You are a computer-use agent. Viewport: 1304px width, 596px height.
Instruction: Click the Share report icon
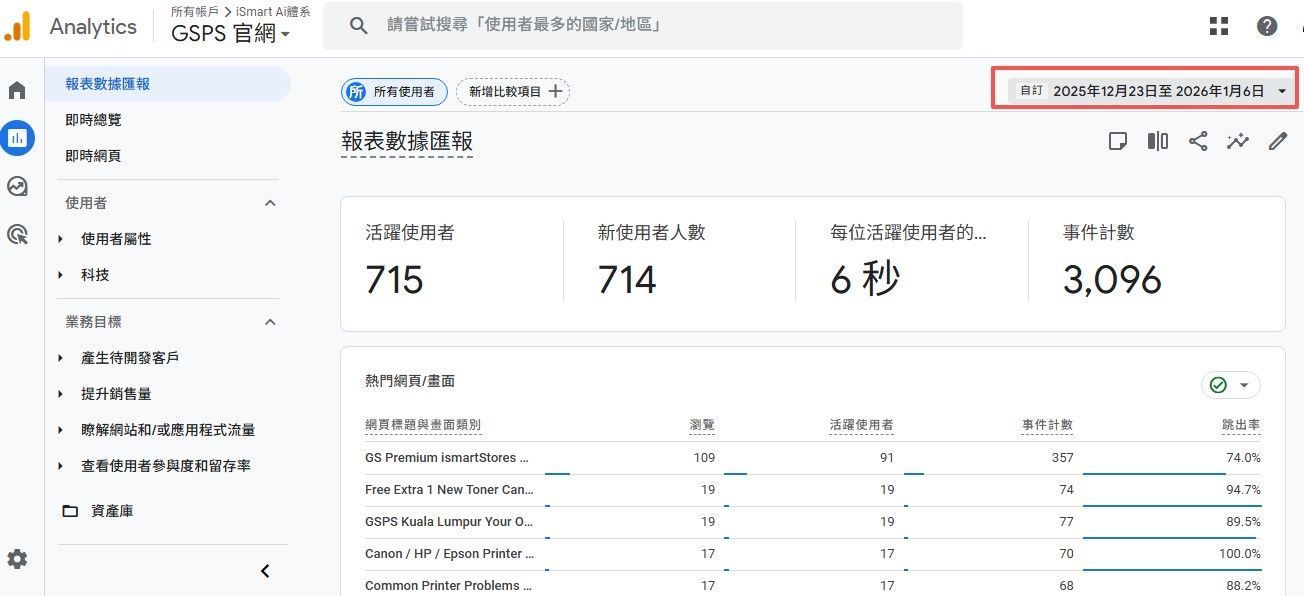[1198, 141]
